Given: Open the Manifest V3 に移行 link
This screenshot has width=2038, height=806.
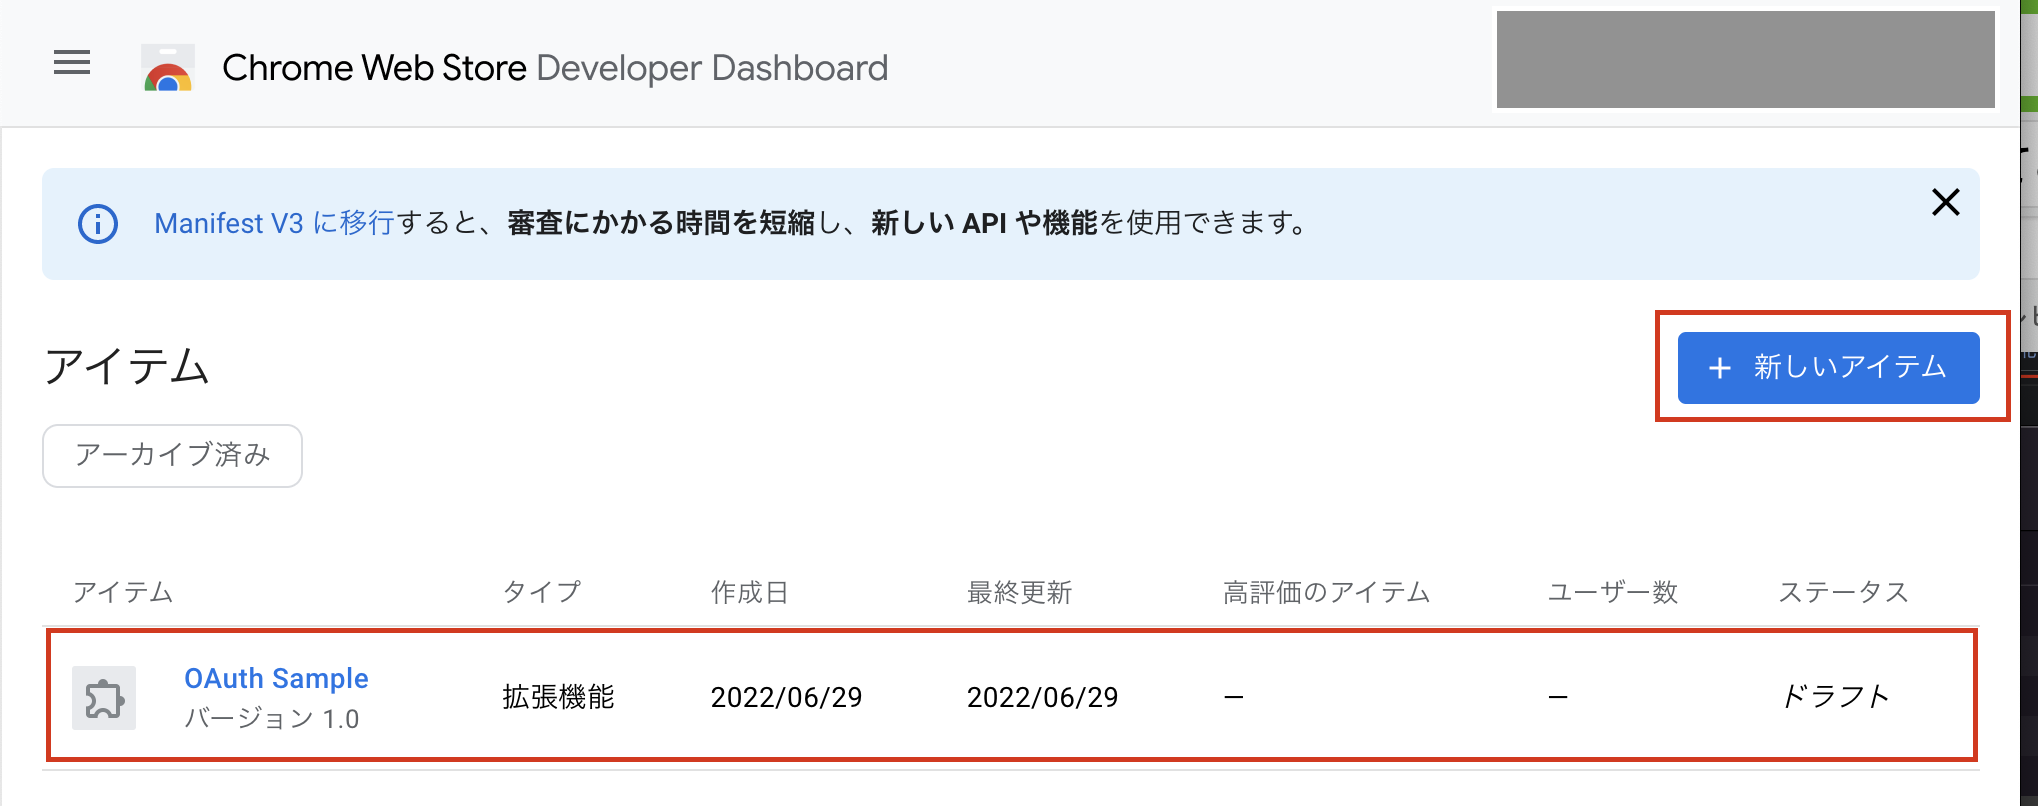Looking at the screenshot, I should (274, 223).
